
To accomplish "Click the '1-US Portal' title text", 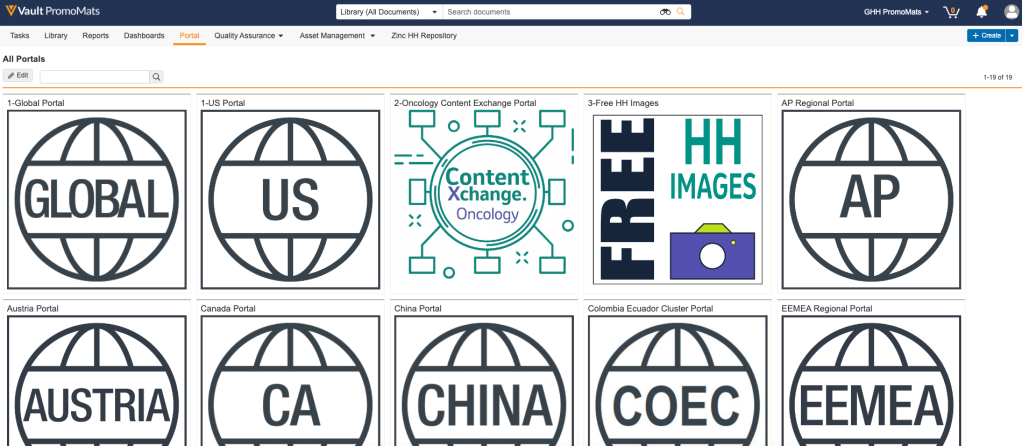I will tap(223, 103).
